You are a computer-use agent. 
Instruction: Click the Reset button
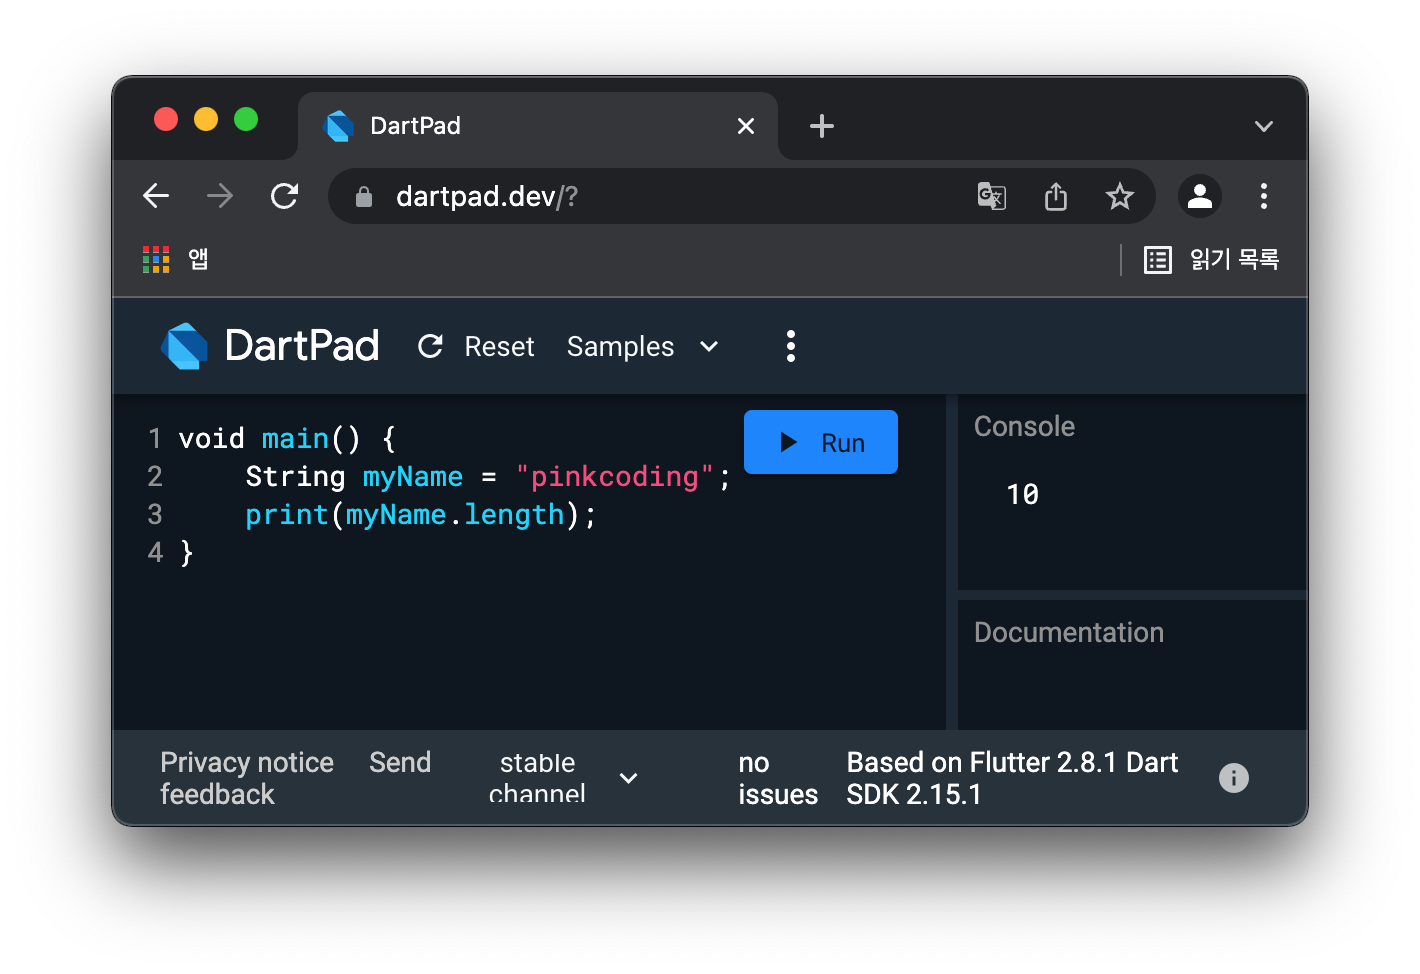(x=476, y=346)
